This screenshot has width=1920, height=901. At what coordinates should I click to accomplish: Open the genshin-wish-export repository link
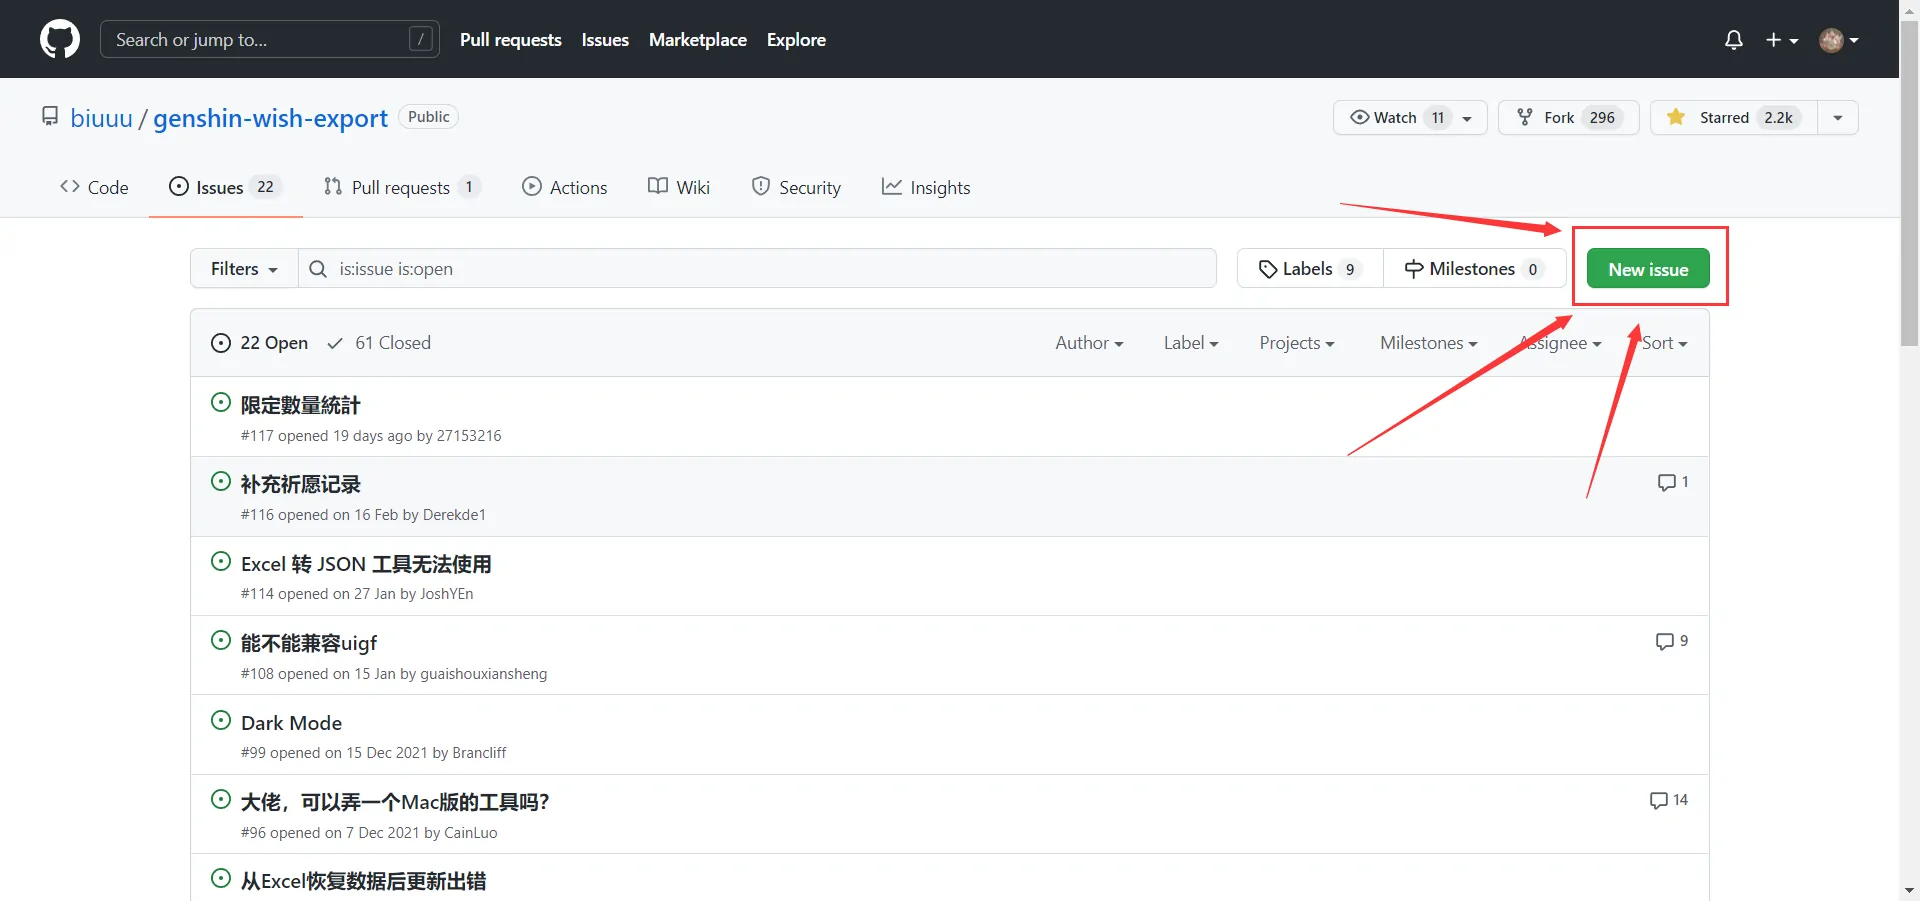pos(270,118)
